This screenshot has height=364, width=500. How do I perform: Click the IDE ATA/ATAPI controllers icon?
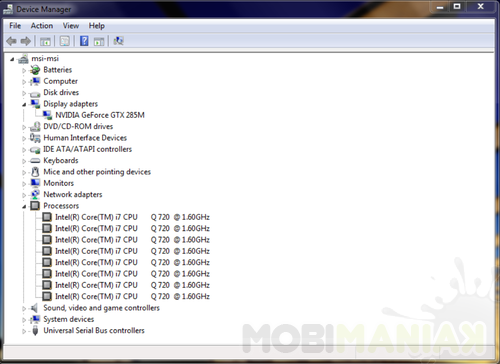coord(35,150)
